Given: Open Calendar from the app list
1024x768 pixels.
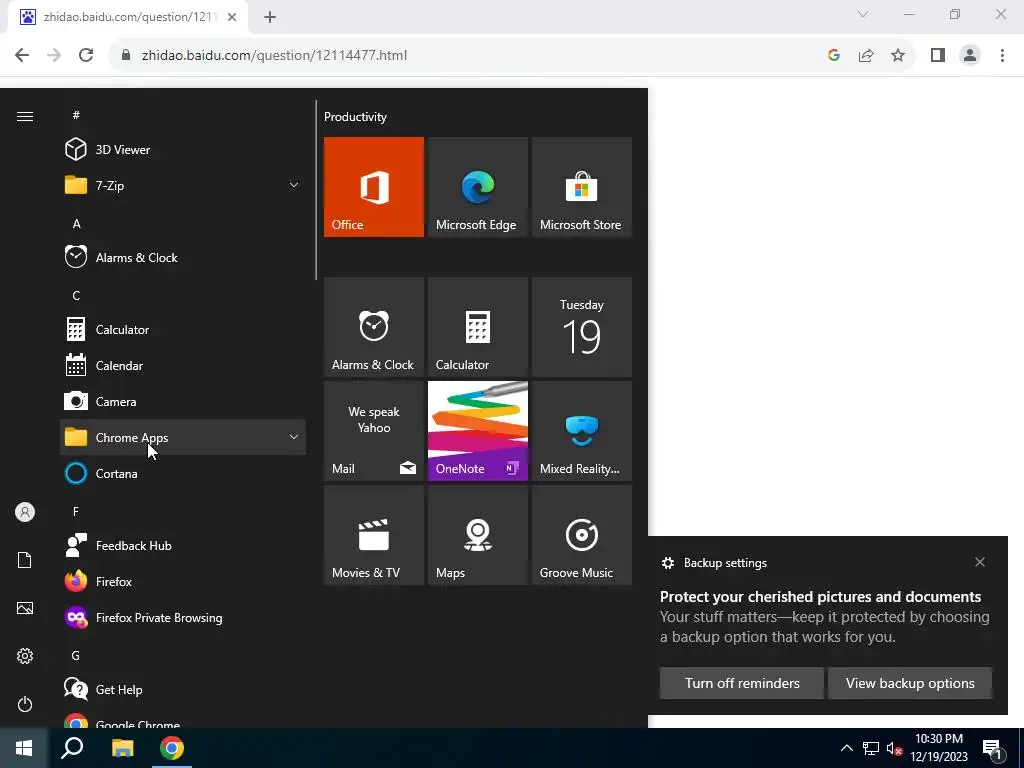Looking at the screenshot, I should tap(183, 366).
